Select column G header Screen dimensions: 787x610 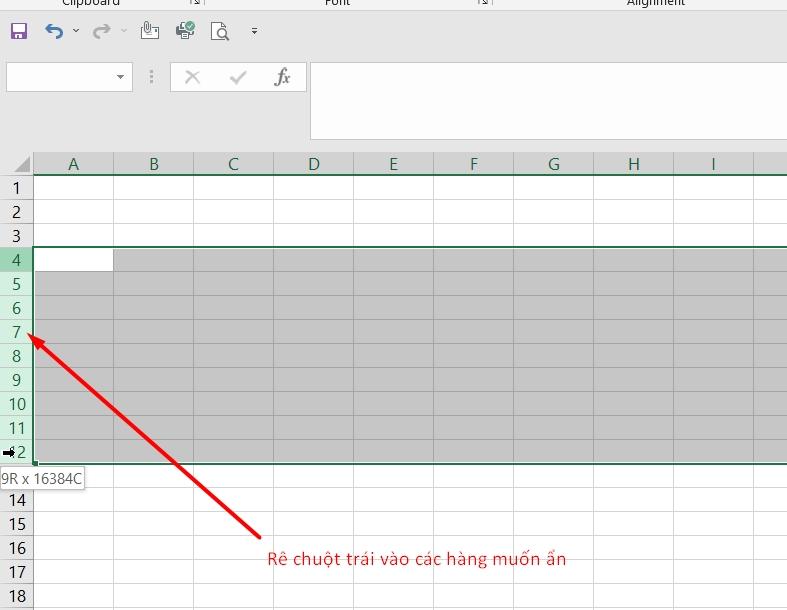pyautogui.click(x=554, y=164)
